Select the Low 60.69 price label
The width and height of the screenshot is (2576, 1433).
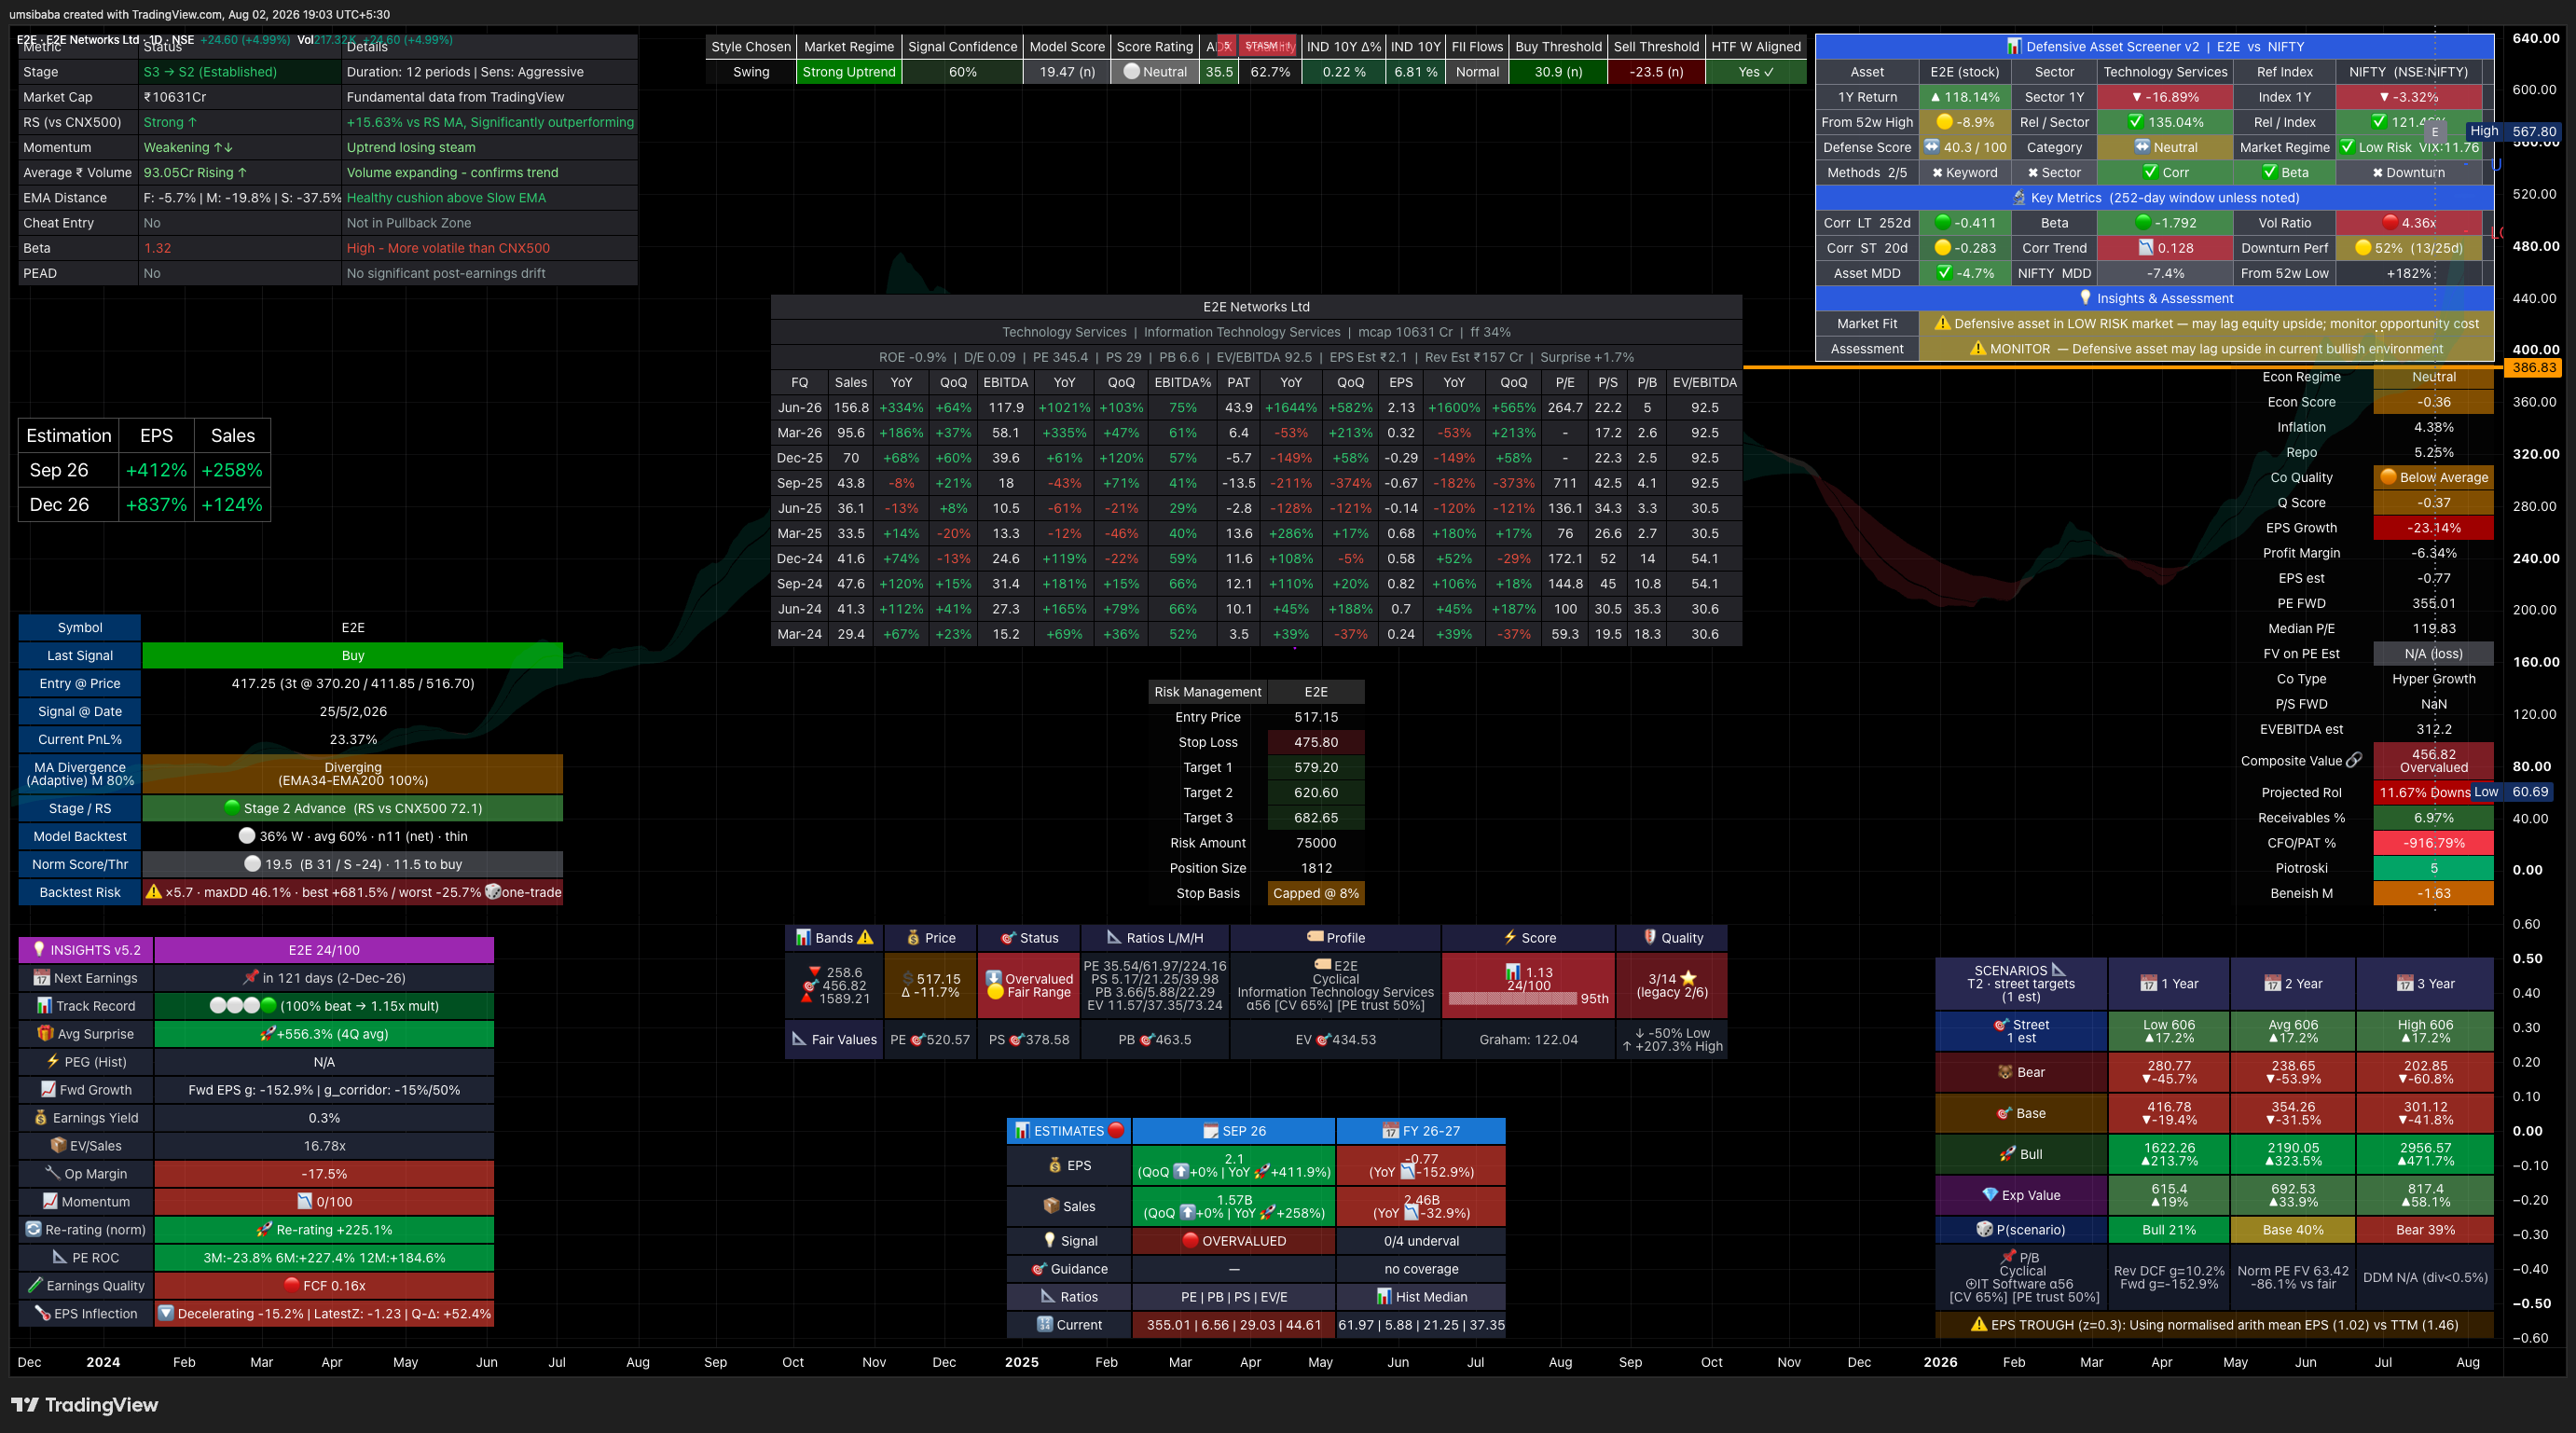point(2511,792)
